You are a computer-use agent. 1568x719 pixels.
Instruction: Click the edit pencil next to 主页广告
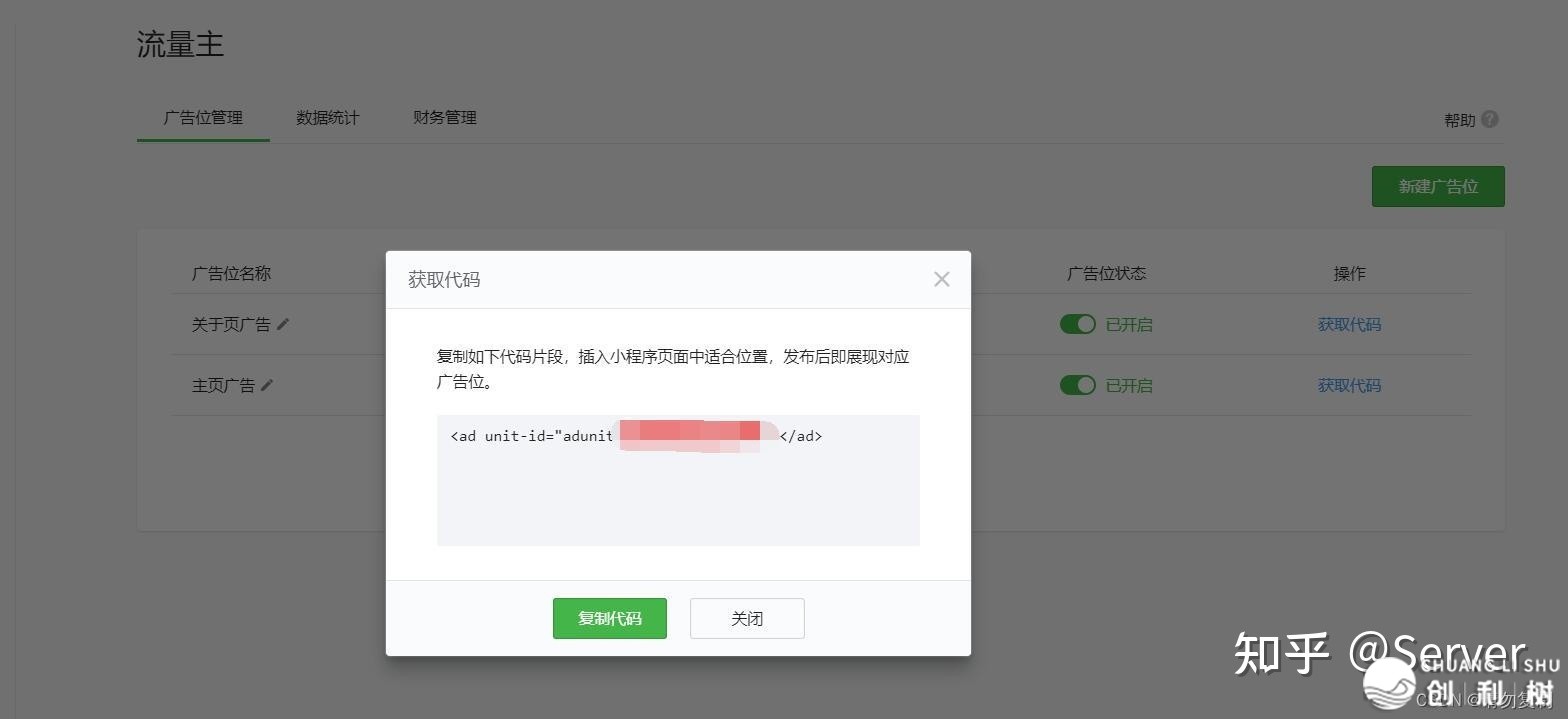(267, 385)
